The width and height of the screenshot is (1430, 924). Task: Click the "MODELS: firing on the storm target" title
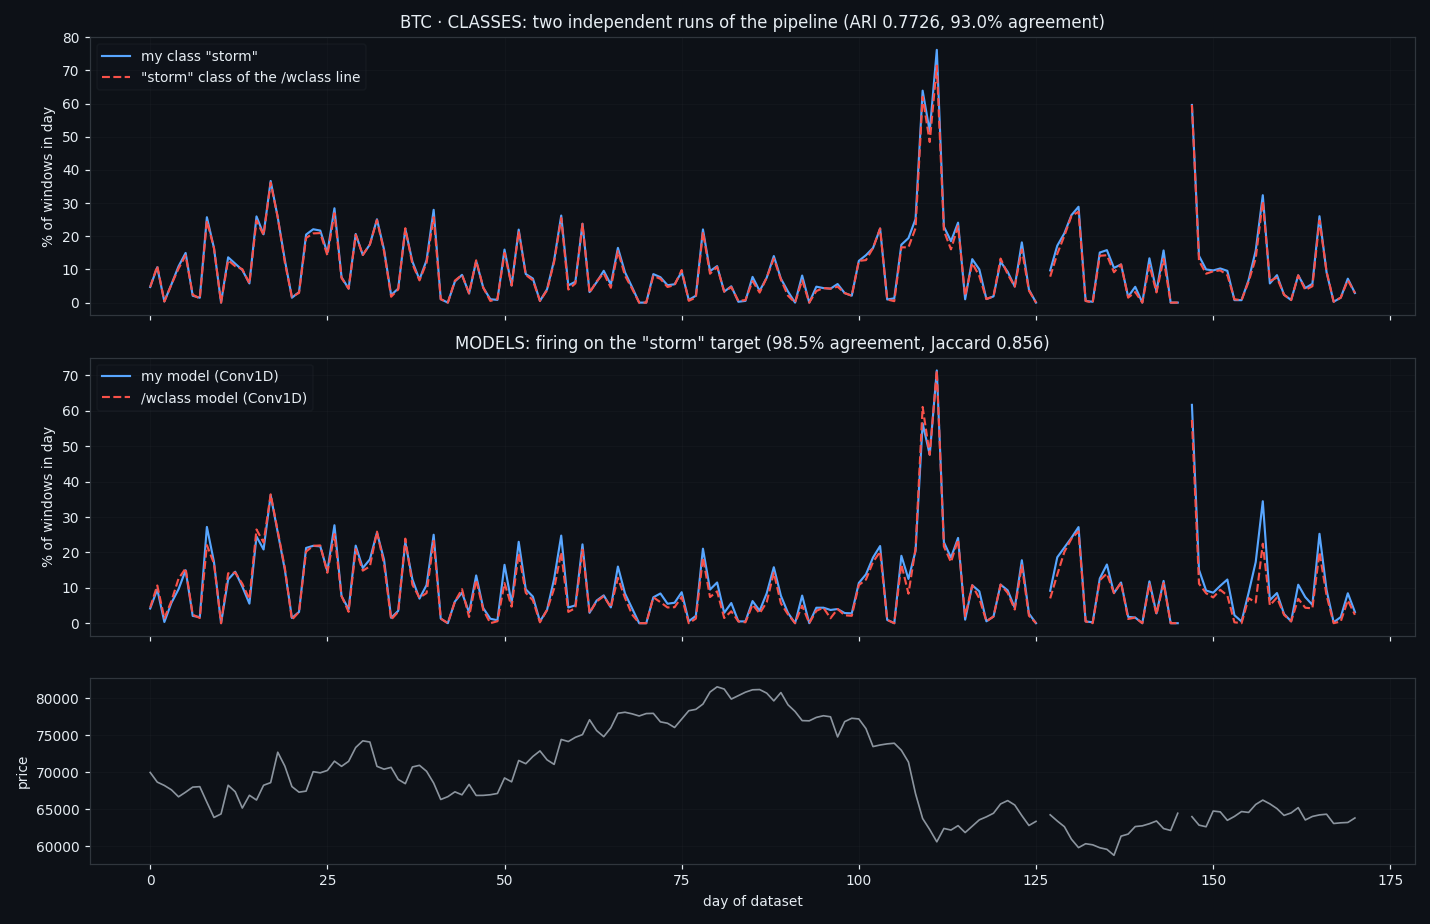(x=752, y=343)
